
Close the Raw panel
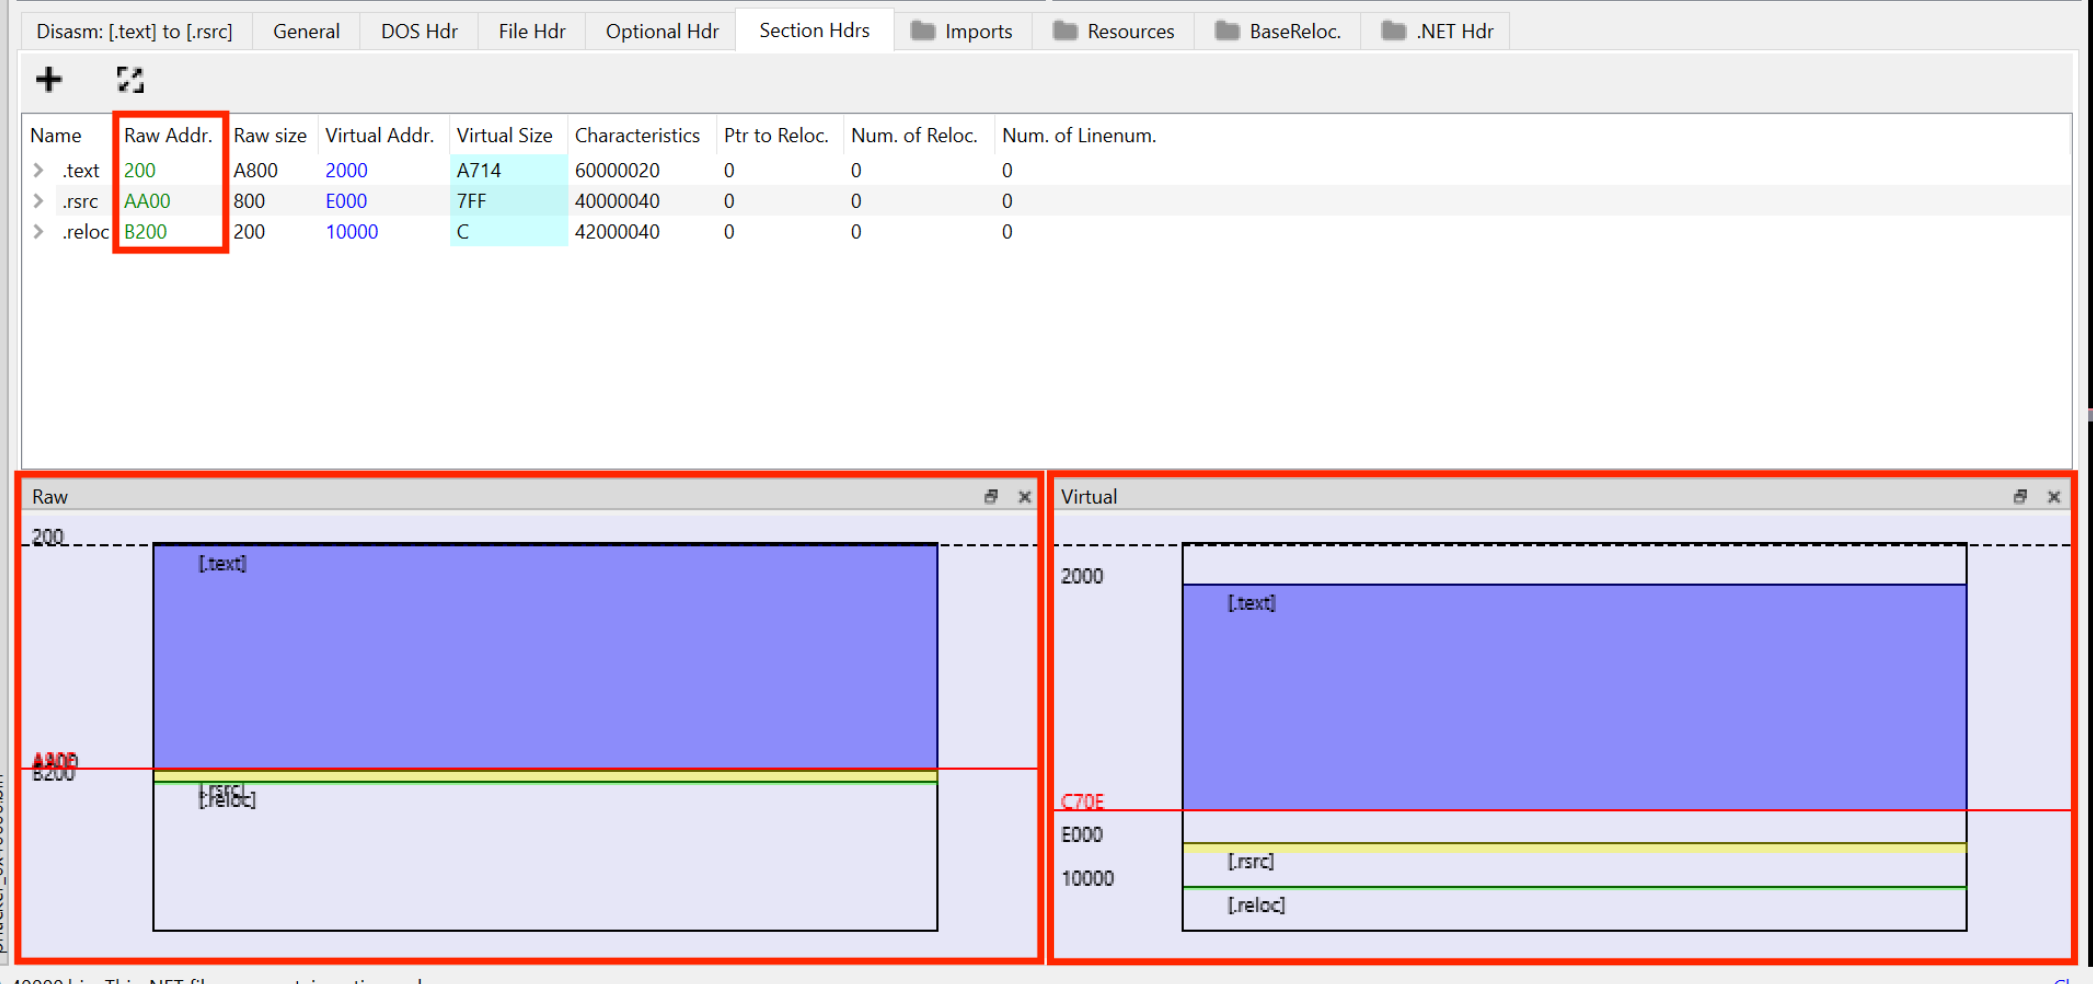[x=1025, y=496]
